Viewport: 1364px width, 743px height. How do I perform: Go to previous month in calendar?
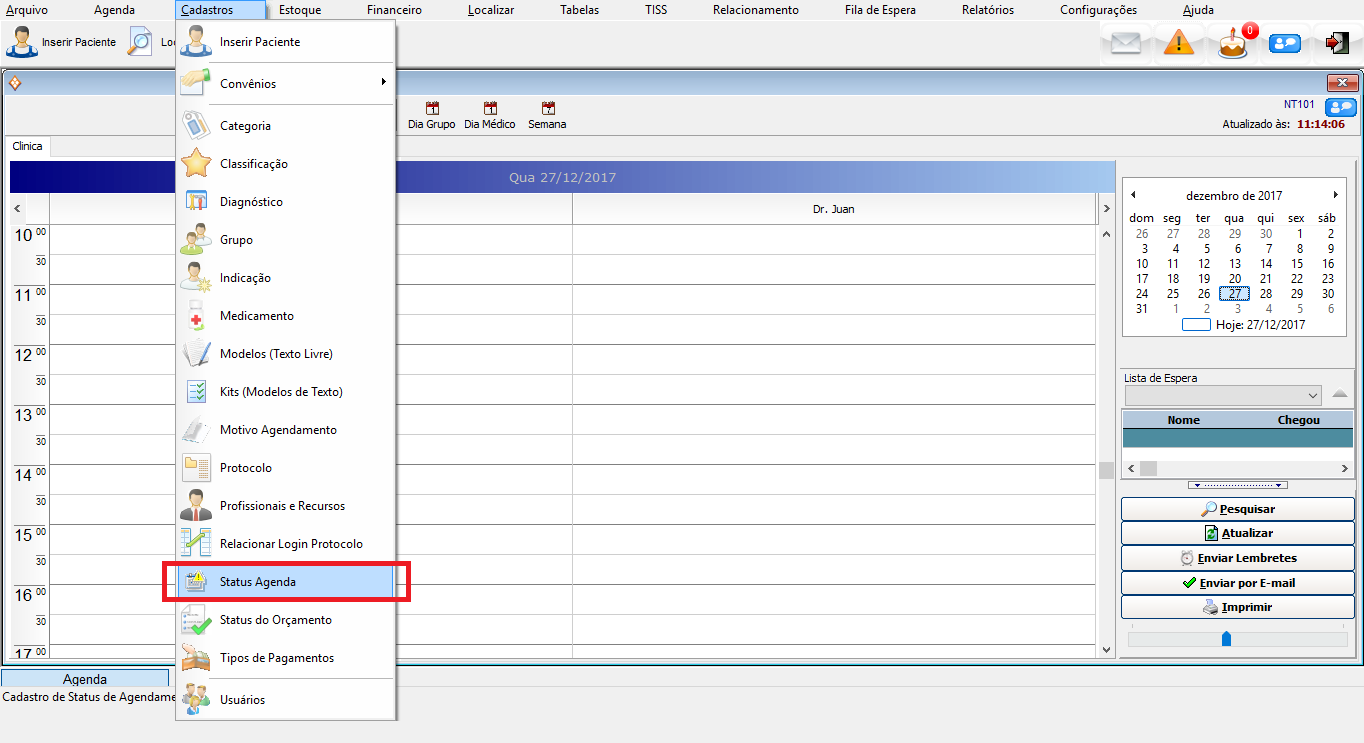(1133, 195)
